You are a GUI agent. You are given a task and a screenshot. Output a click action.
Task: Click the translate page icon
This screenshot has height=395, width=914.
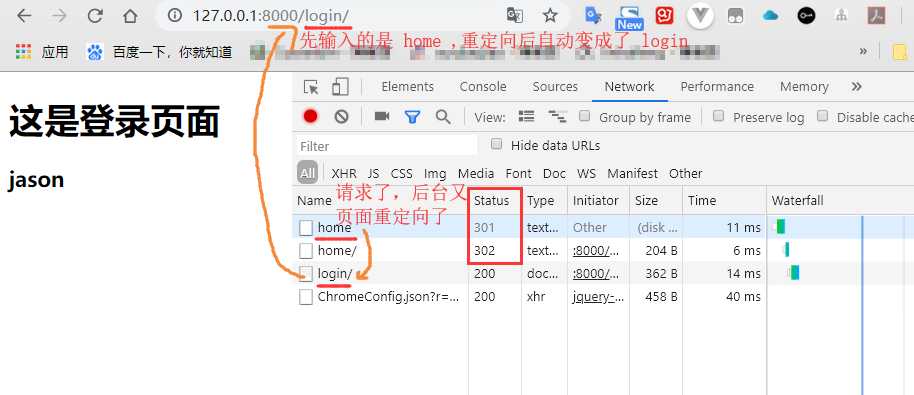coord(515,16)
